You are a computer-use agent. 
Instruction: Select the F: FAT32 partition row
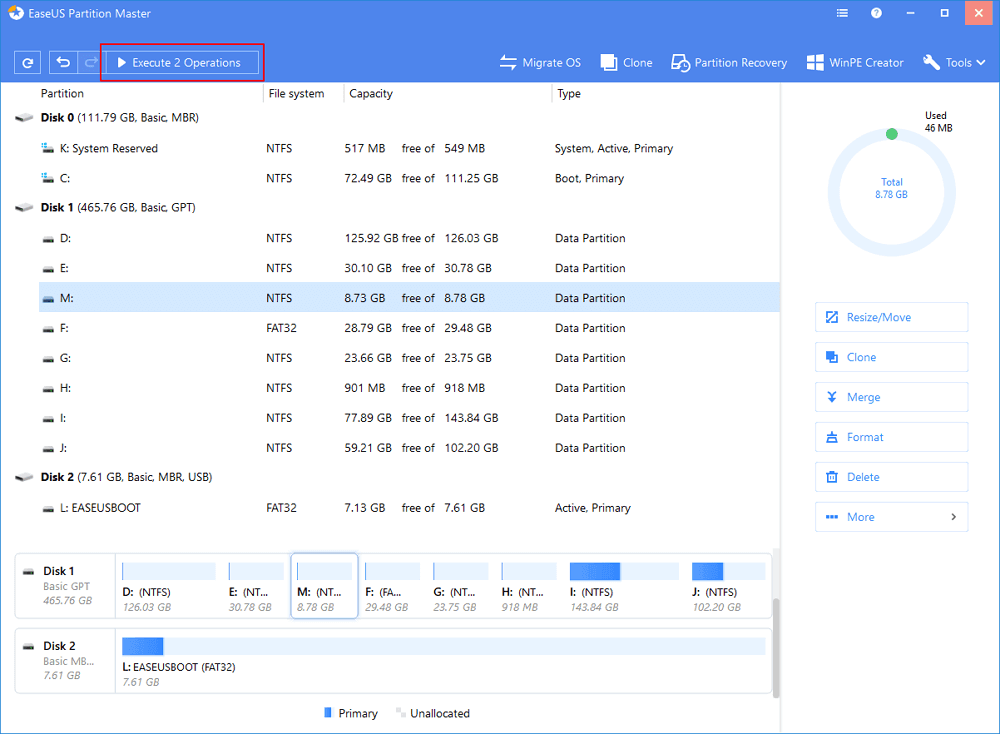[409, 328]
